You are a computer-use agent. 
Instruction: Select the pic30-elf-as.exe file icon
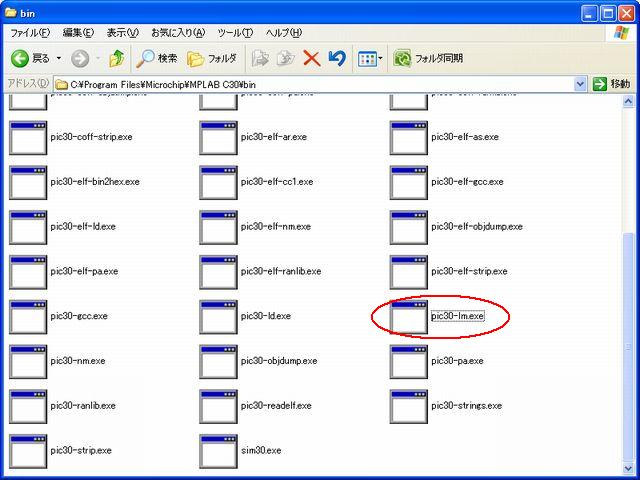click(x=409, y=138)
